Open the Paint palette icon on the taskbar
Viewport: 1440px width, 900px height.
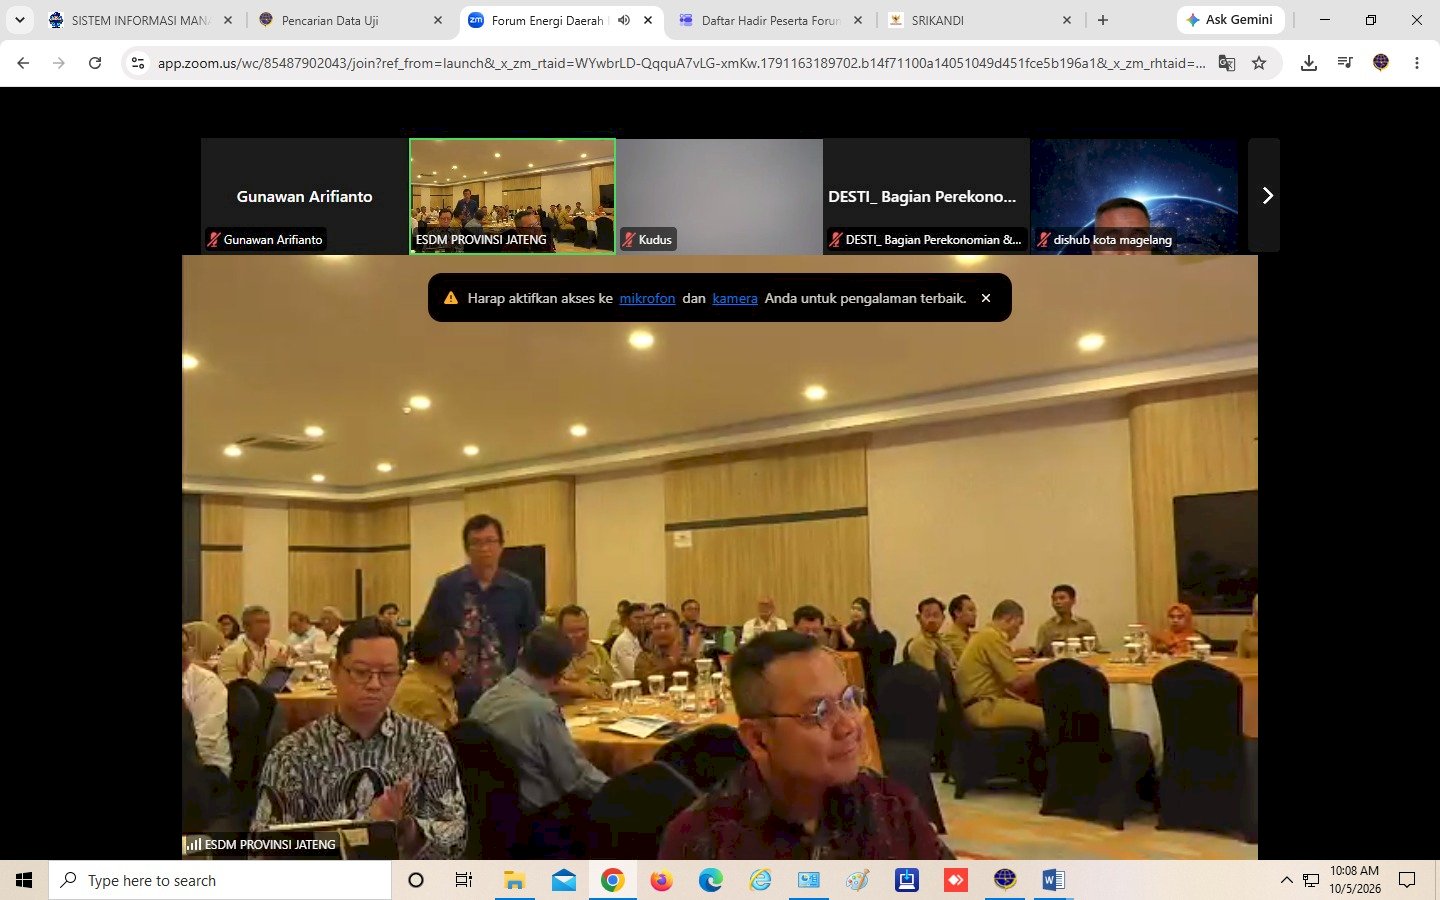[x=858, y=880]
